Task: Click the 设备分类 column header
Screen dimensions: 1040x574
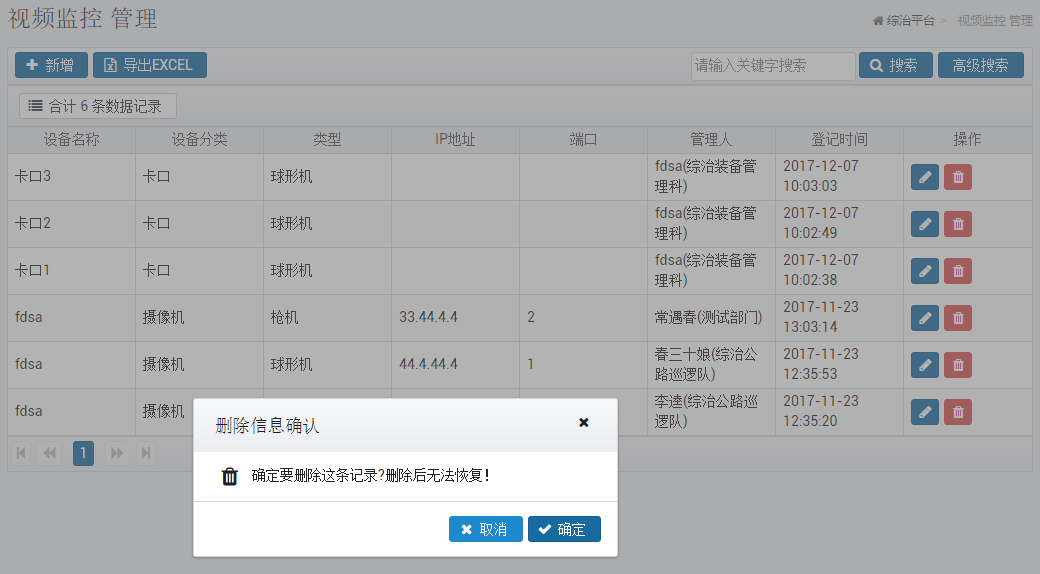Action: coord(200,140)
